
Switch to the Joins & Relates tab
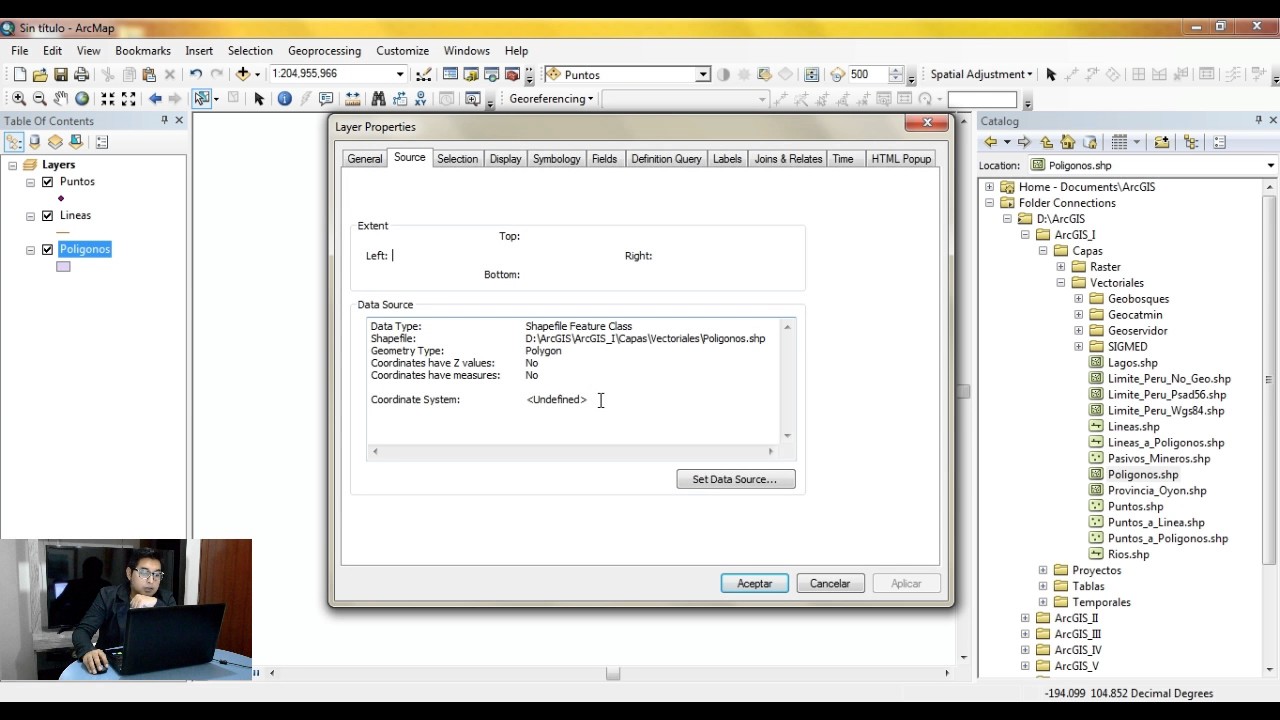788,159
